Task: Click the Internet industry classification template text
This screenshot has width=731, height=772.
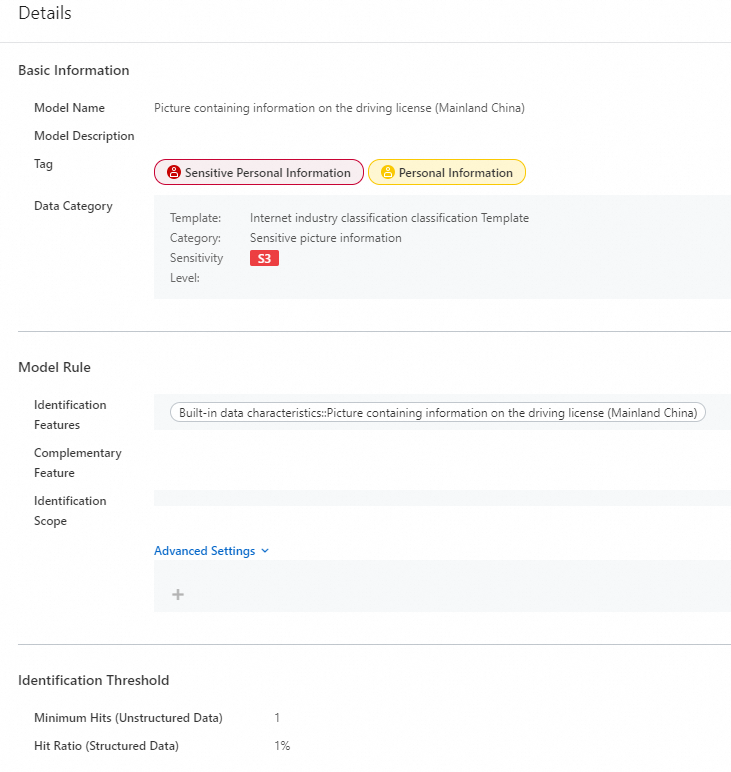Action: 389,218
